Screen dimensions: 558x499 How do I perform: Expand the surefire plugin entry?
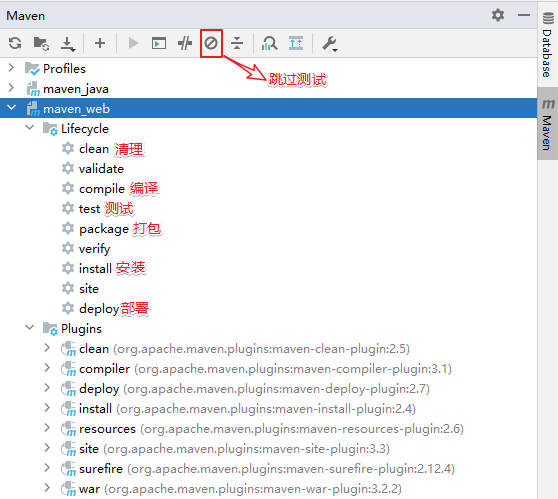(47, 468)
